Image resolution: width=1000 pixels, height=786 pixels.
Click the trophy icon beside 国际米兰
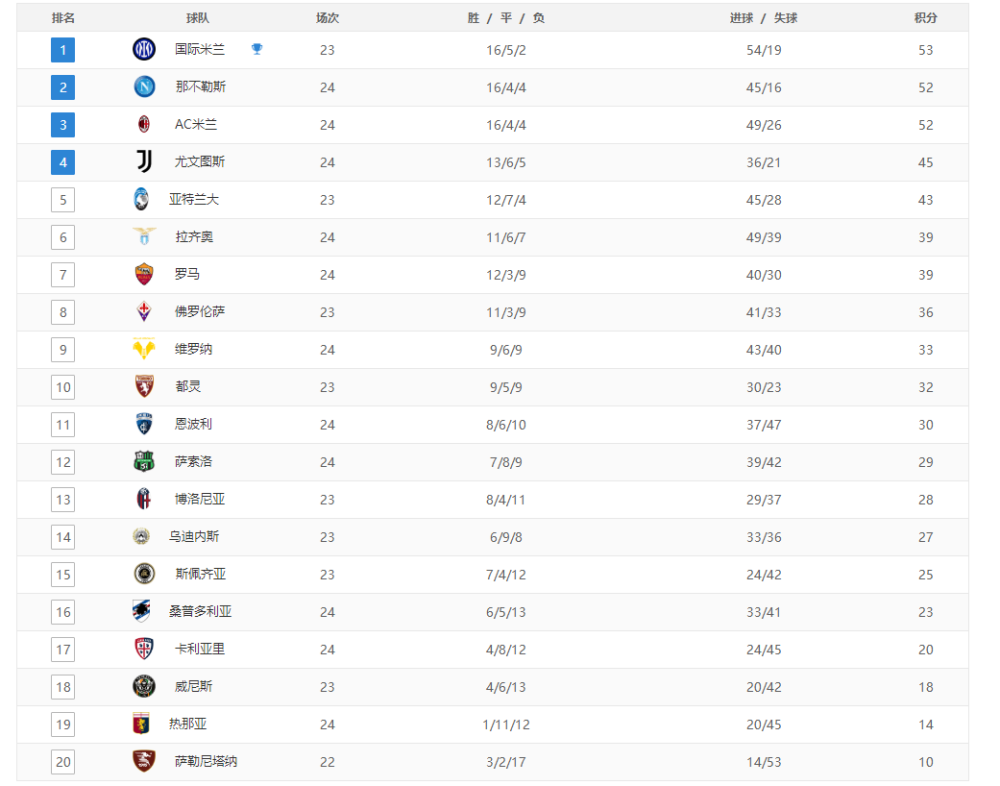point(257,49)
